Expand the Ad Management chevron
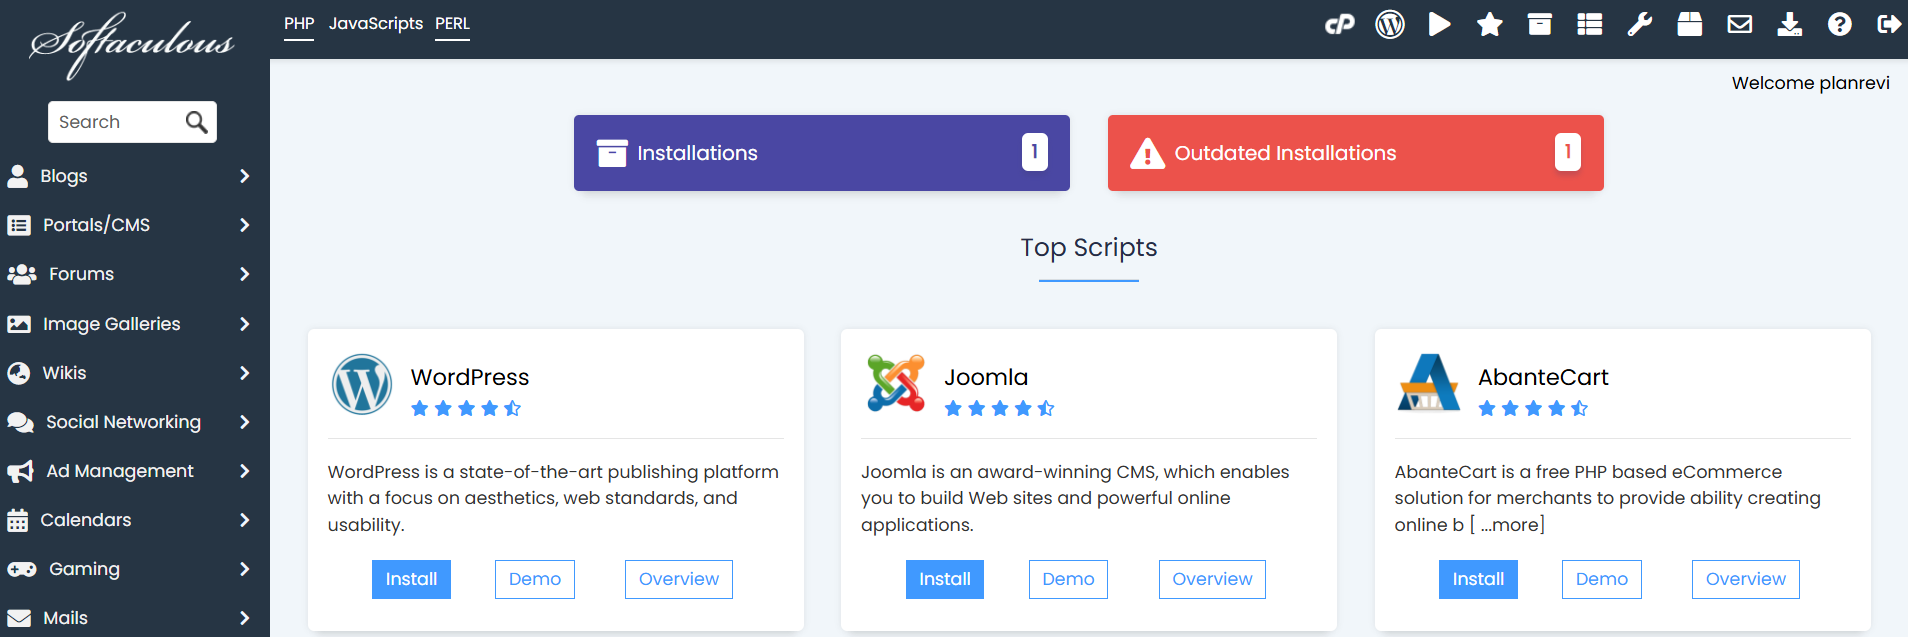 tap(245, 471)
